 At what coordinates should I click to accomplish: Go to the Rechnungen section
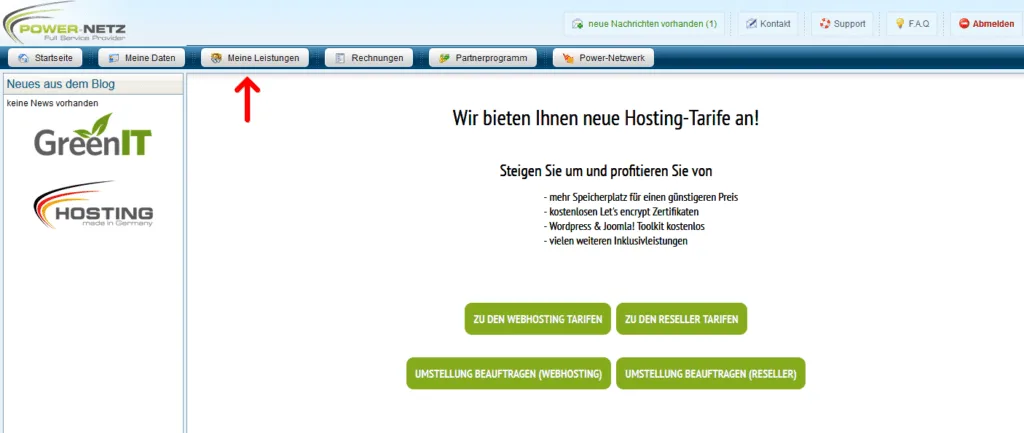pyautogui.click(x=369, y=59)
